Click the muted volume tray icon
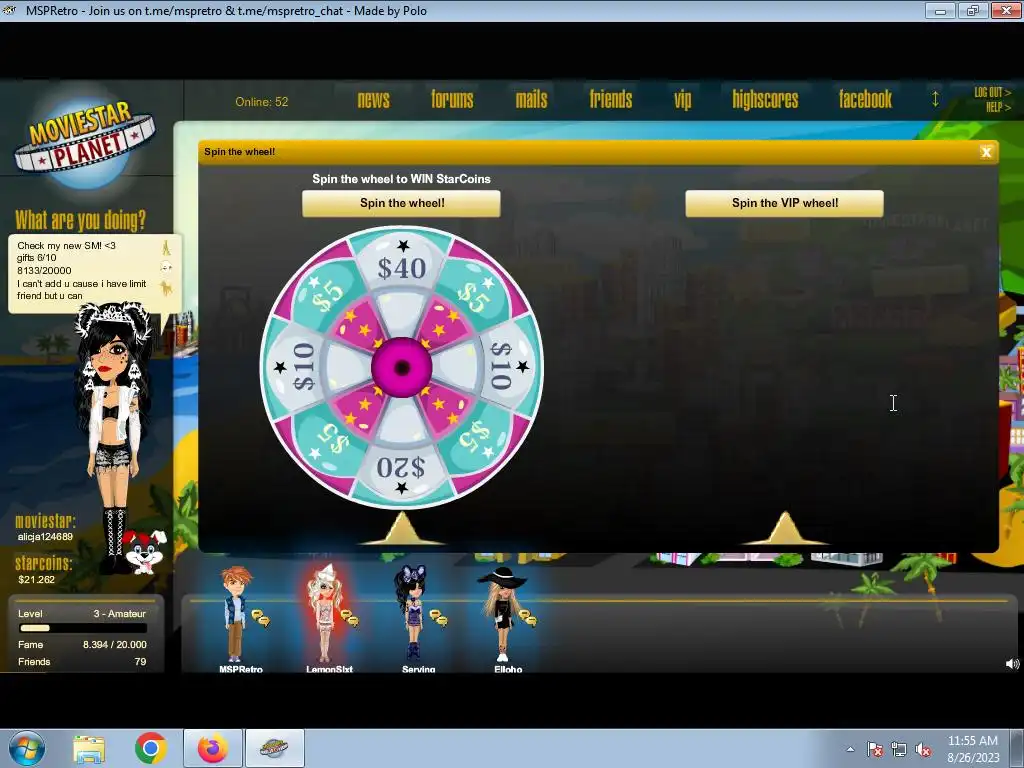The height and width of the screenshot is (768, 1024). pyautogui.click(x=923, y=750)
